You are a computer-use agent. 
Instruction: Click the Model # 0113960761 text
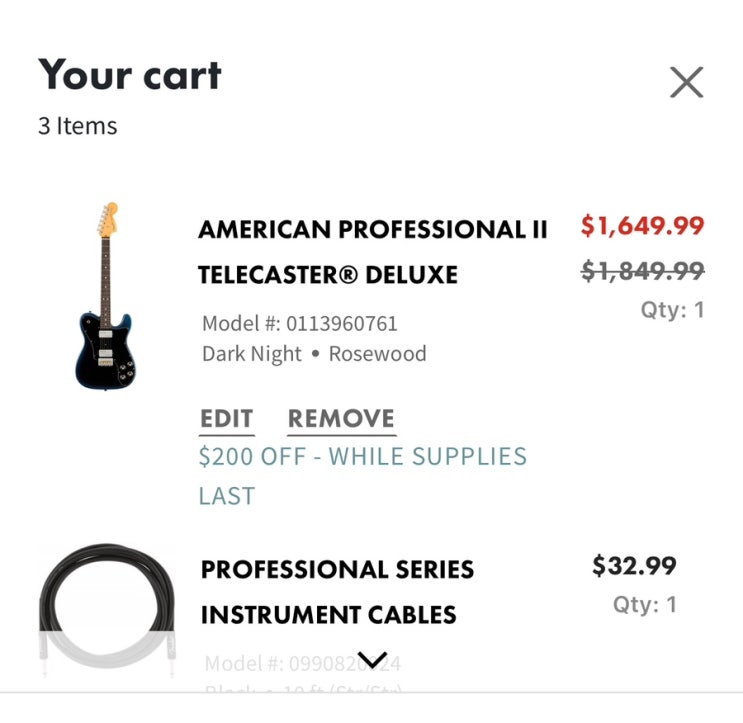pos(300,323)
